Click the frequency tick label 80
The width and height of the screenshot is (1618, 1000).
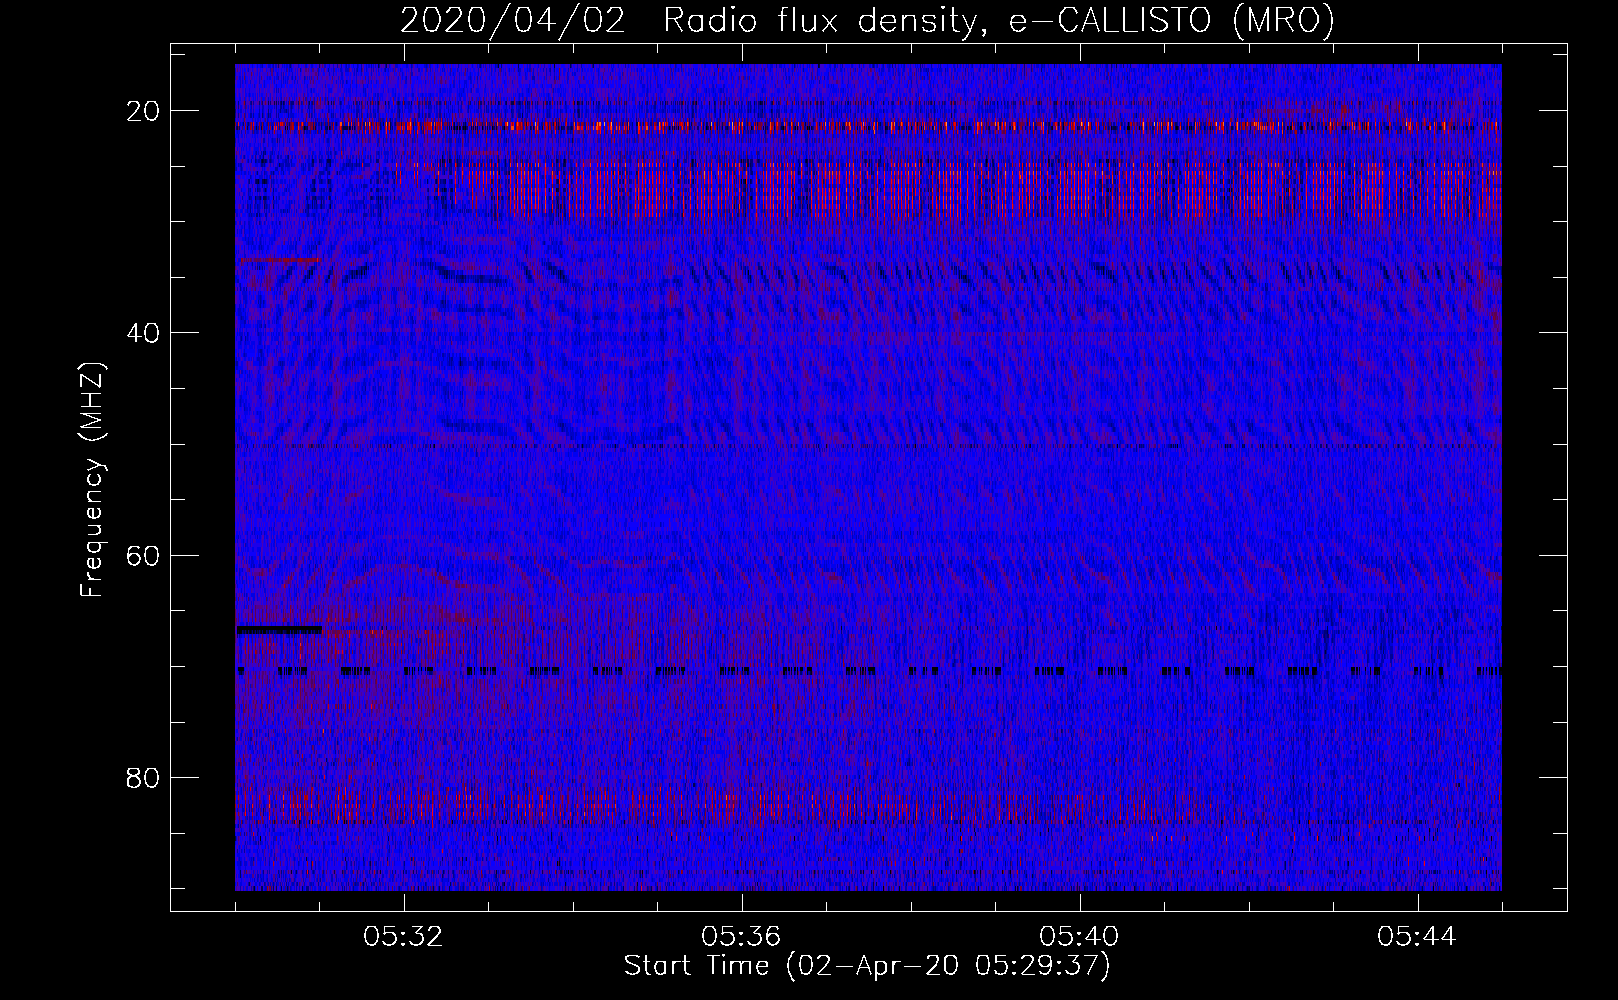point(144,777)
